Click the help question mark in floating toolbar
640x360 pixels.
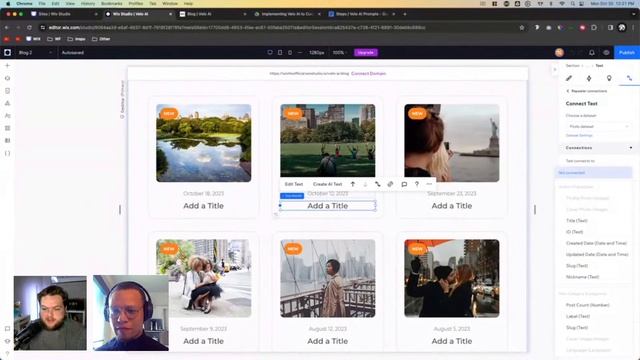pyautogui.click(x=417, y=184)
